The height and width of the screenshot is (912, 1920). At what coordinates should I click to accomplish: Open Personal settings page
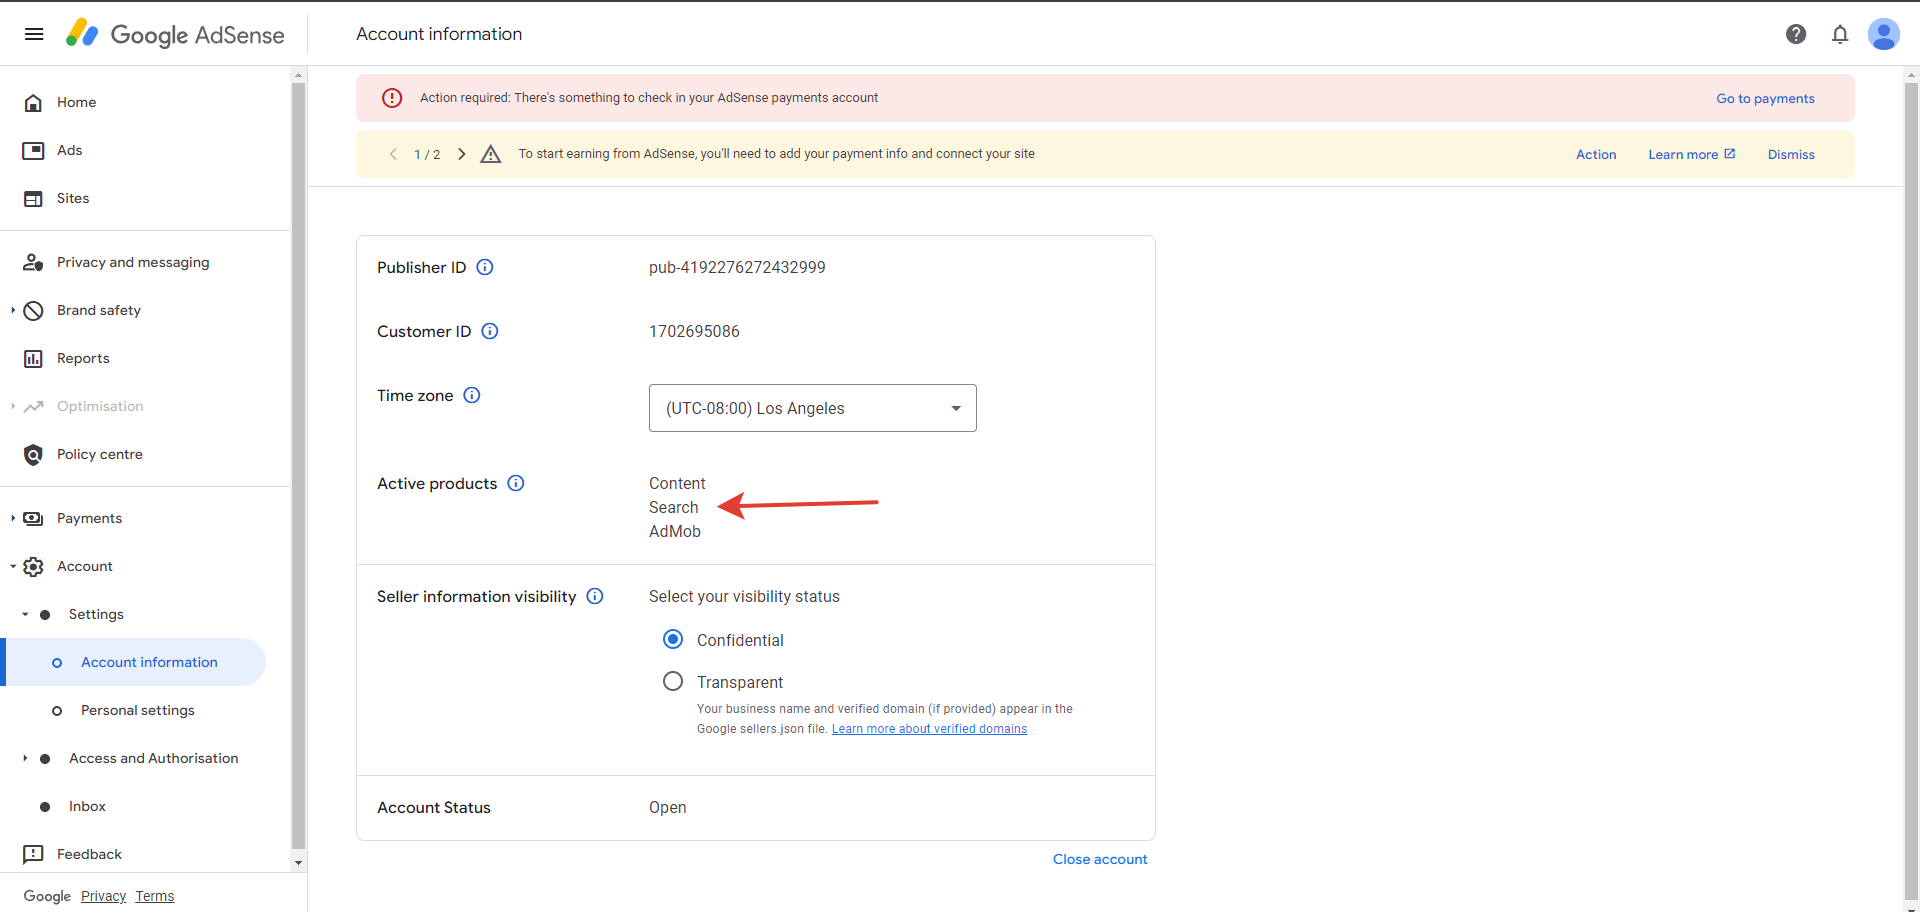coord(138,710)
